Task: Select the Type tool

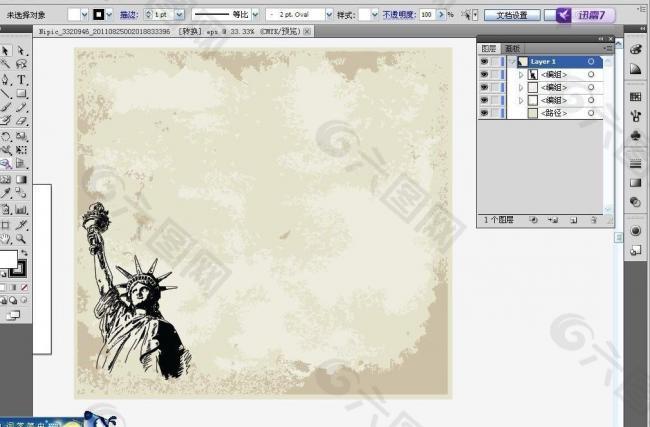Action: coord(21,79)
